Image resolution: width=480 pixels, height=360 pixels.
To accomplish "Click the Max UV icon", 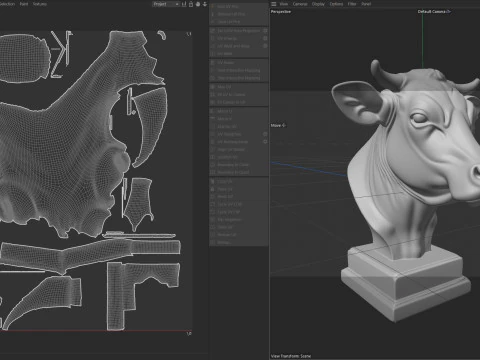I will tap(213, 87).
